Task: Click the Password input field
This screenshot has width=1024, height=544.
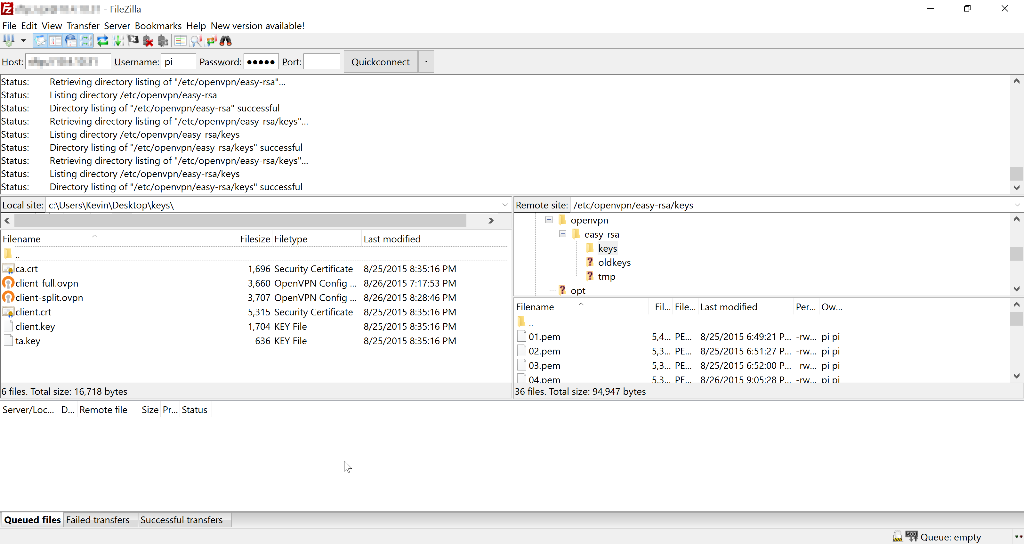Action: click(x=261, y=62)
